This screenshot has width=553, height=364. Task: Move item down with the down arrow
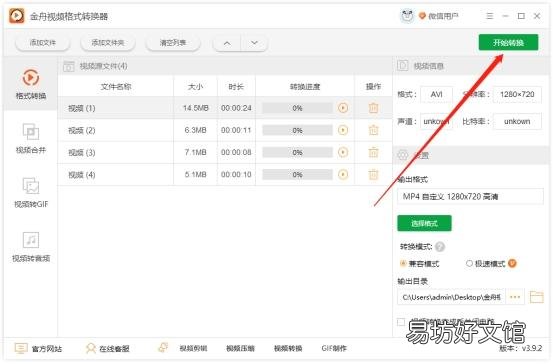coord(254,43)
